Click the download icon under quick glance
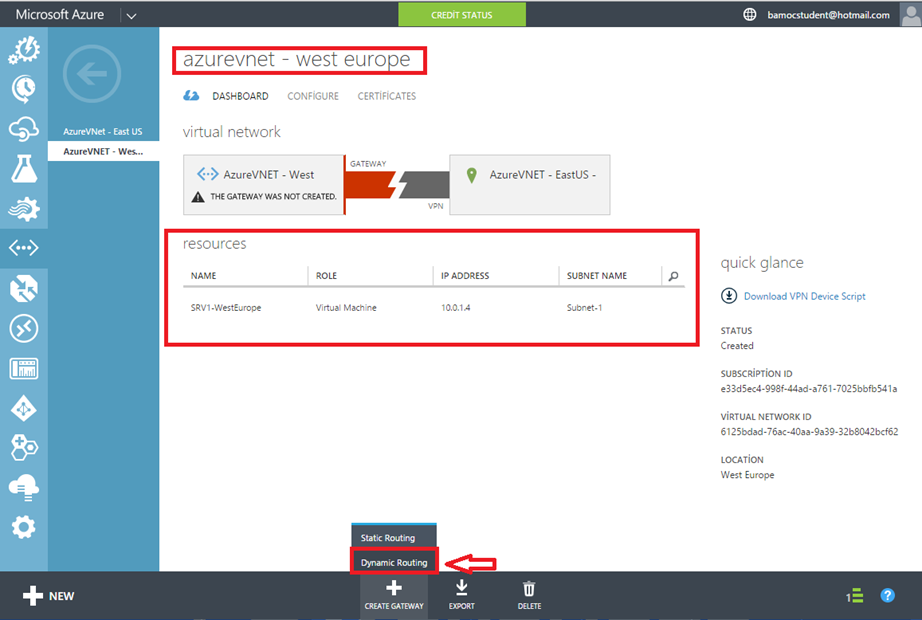Image resolution: width=922 pixels, height=620 pixels. 729,296
